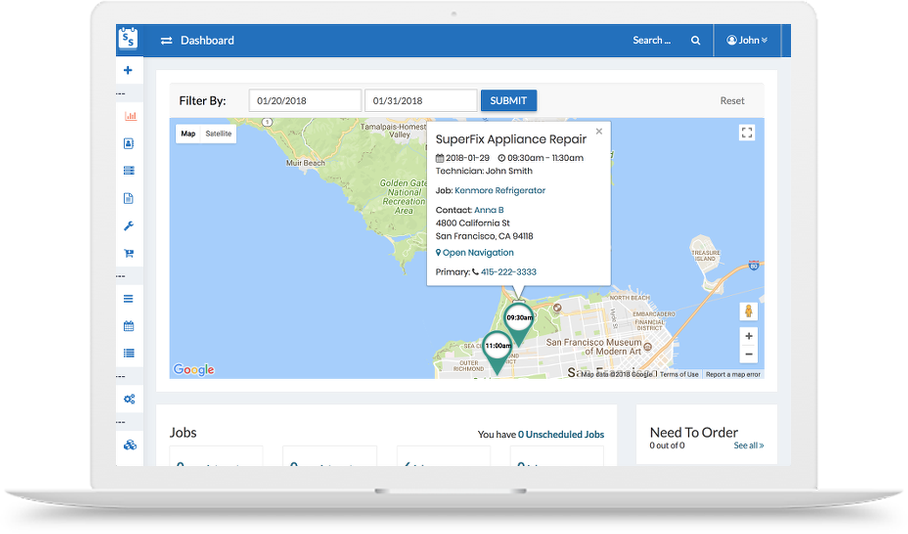Switch map to Satellite view
Image resolution: width=908 pixels, height=534 pixels.
click(x=218, y=134)
